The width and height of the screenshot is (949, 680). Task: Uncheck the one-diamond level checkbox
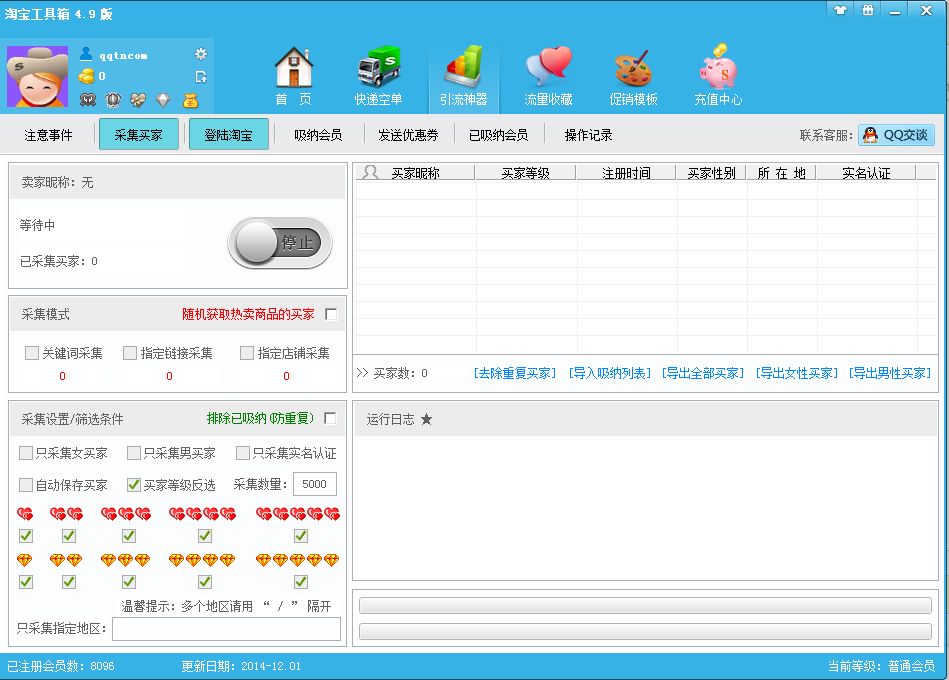[x=26, y=582]
